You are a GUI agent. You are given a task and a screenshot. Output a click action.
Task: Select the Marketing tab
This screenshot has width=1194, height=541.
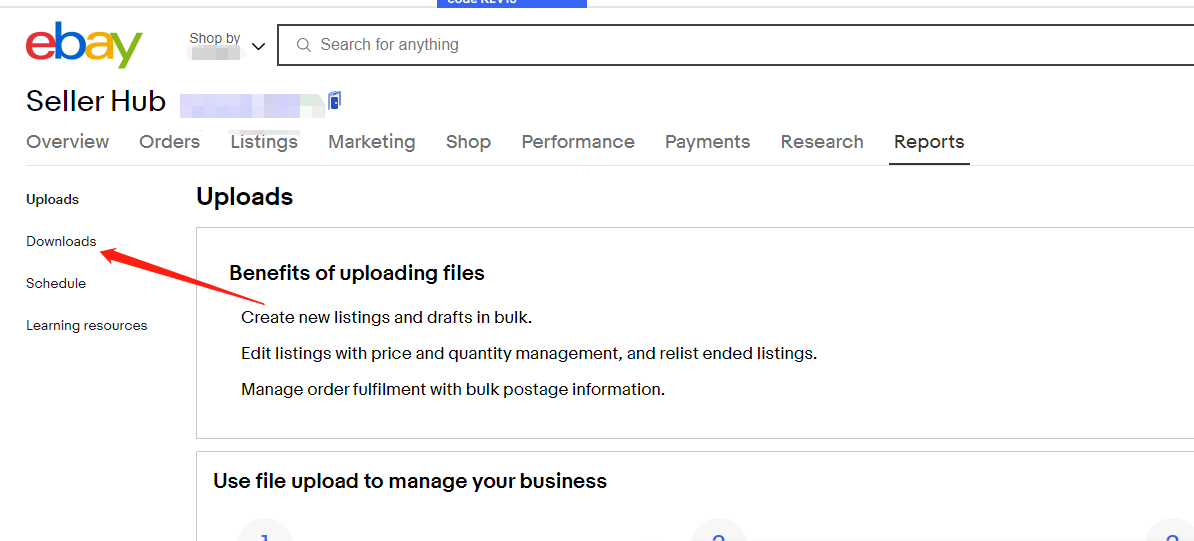372,142
